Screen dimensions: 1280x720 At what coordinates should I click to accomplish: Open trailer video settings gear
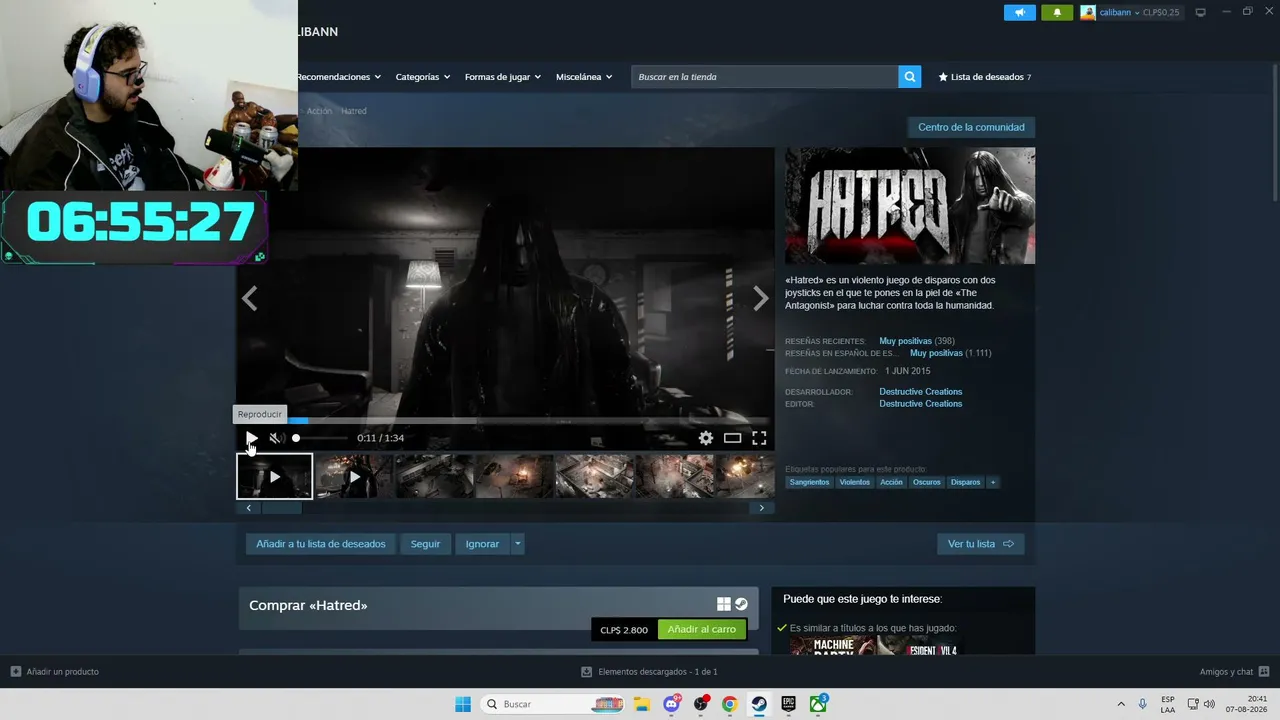click(x=706, y=438)
